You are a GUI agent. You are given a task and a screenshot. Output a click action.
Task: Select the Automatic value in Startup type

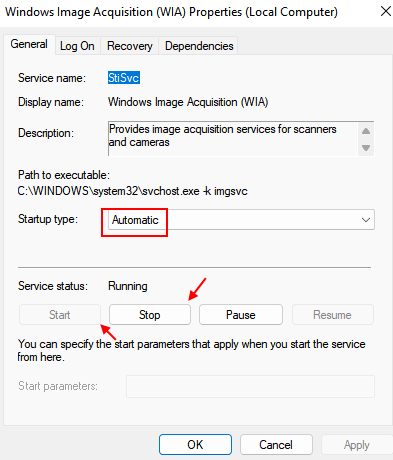(135, 220)
